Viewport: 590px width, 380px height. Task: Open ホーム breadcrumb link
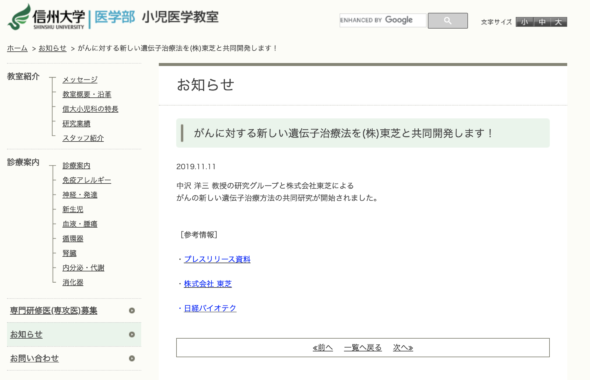17,48
